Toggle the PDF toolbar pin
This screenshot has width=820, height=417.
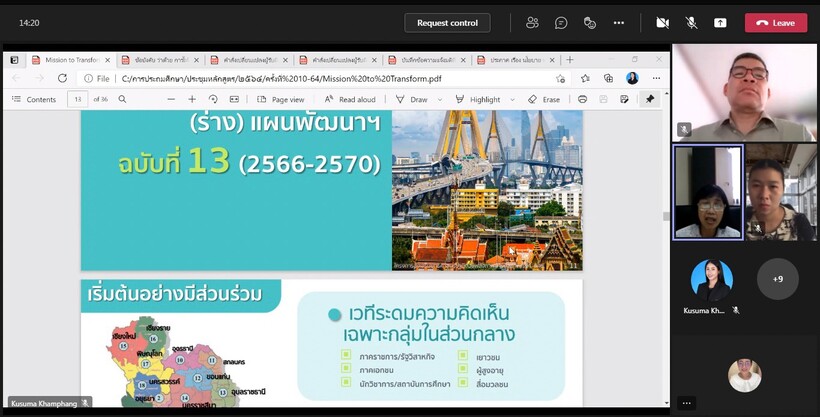point(650,99)
